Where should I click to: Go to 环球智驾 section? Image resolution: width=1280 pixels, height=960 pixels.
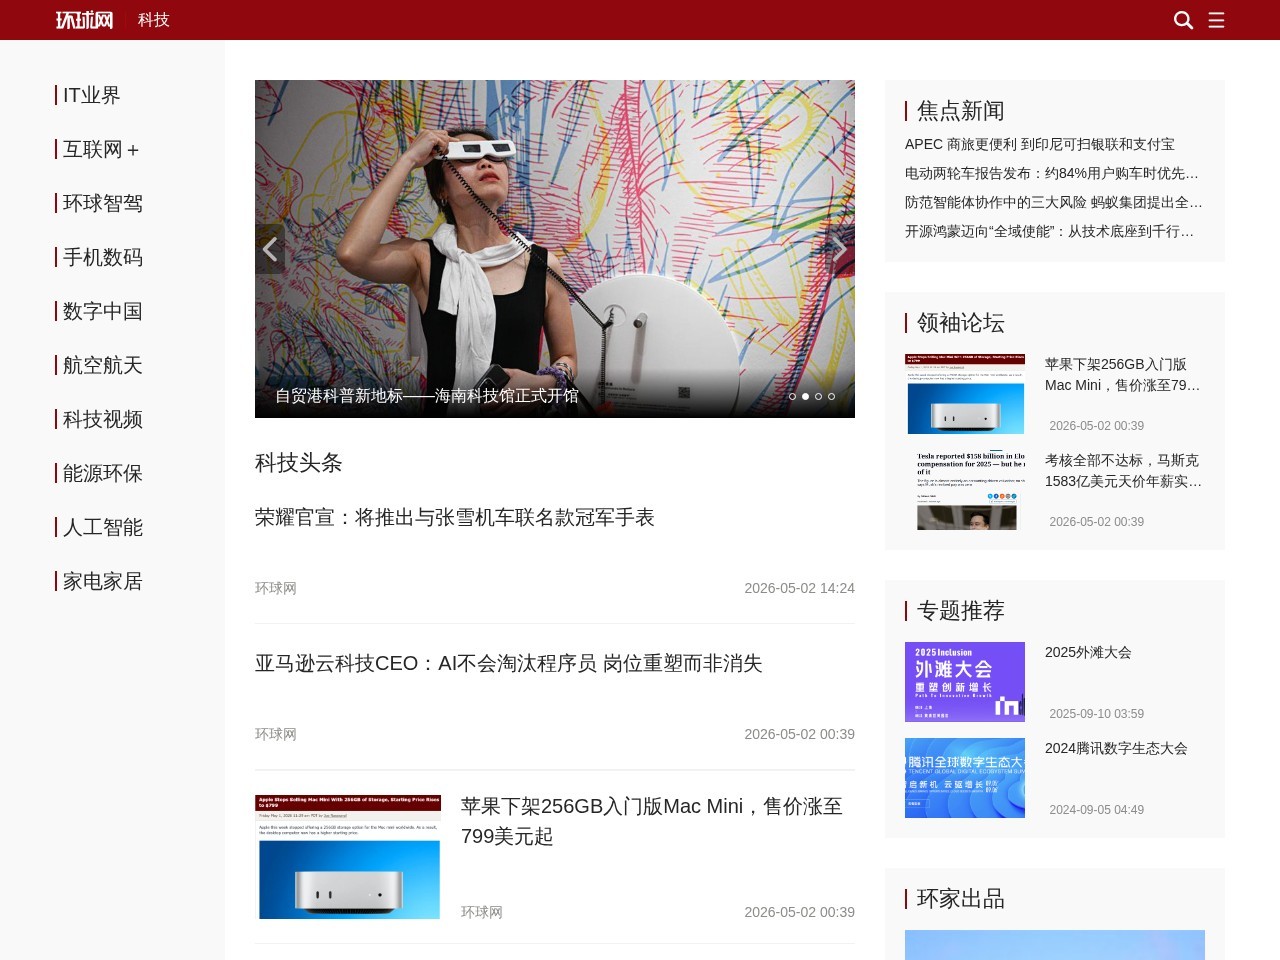pos(102,203)
